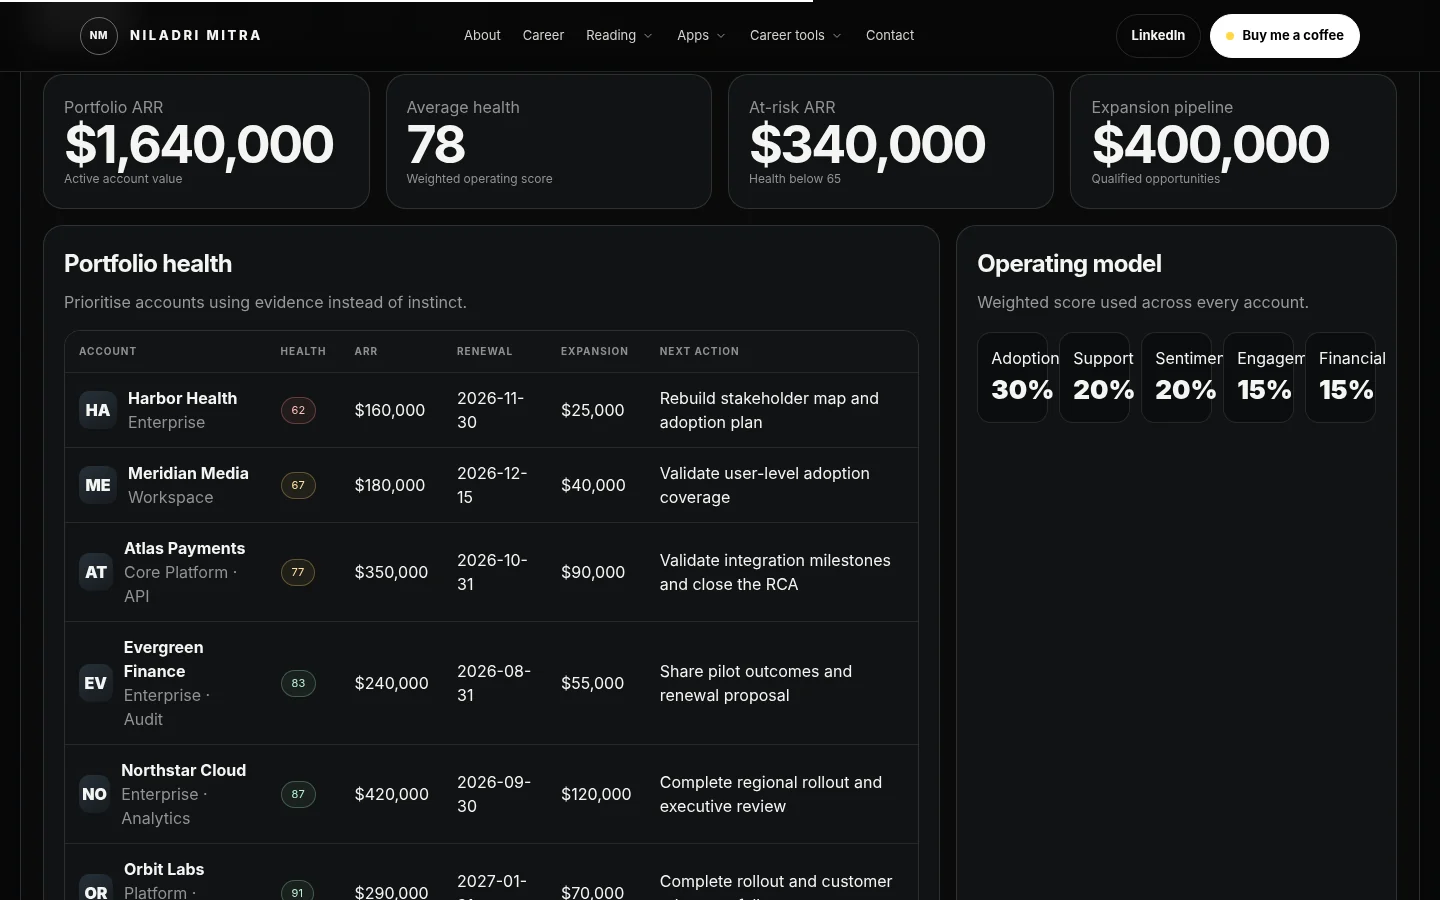
Task: Click the Account column header
Action: (x=108, y=351)
